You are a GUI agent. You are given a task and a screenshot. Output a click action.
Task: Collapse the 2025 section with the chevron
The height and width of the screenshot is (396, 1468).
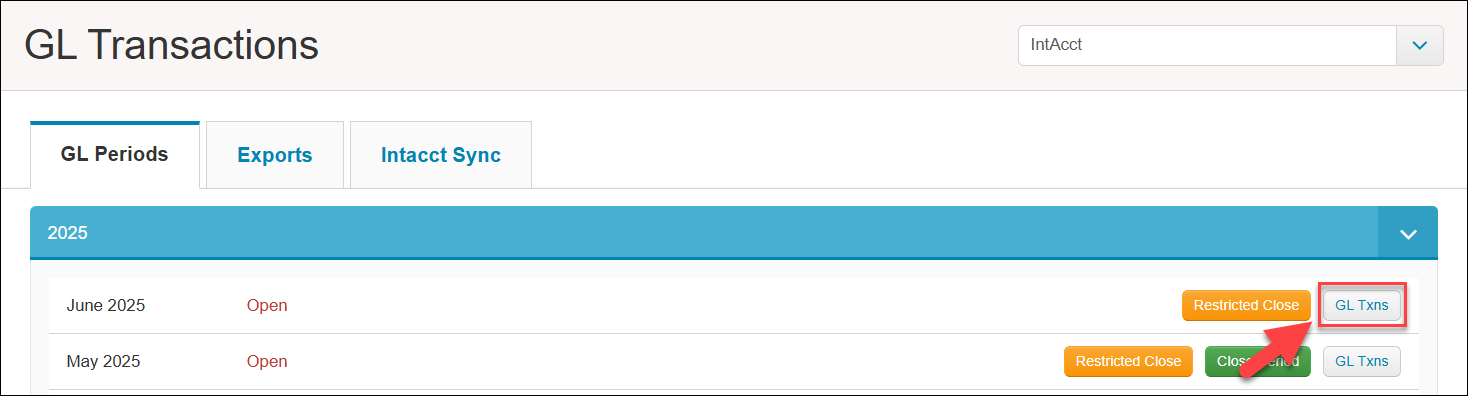[x=1408, y=233]
